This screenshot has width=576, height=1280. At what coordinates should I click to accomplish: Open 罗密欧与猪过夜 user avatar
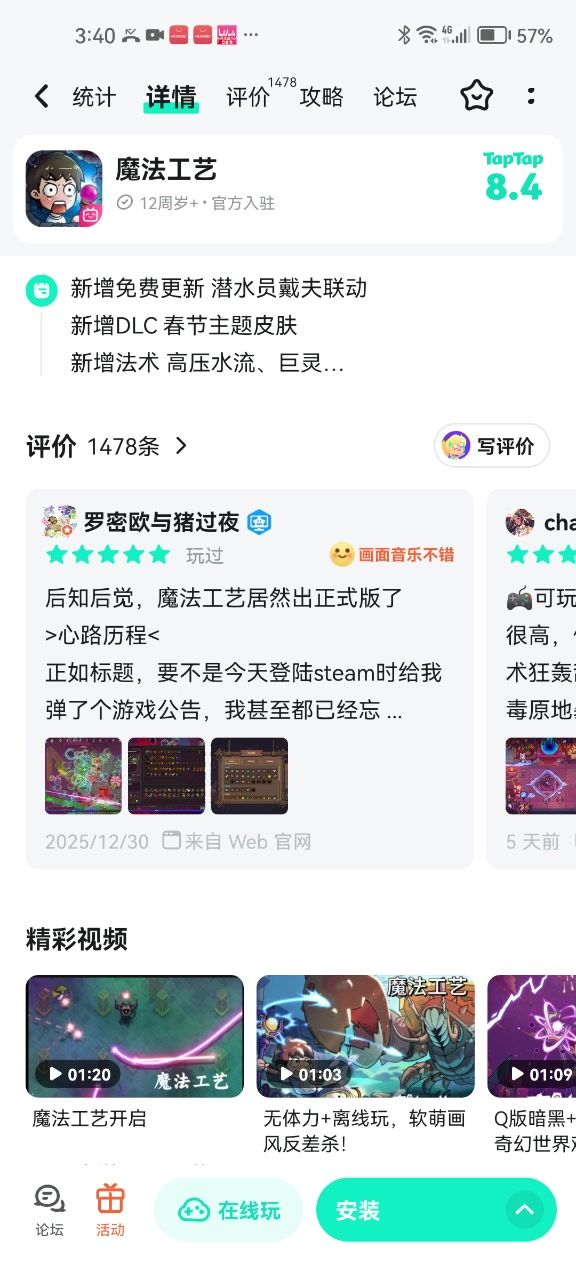(60, 522)
